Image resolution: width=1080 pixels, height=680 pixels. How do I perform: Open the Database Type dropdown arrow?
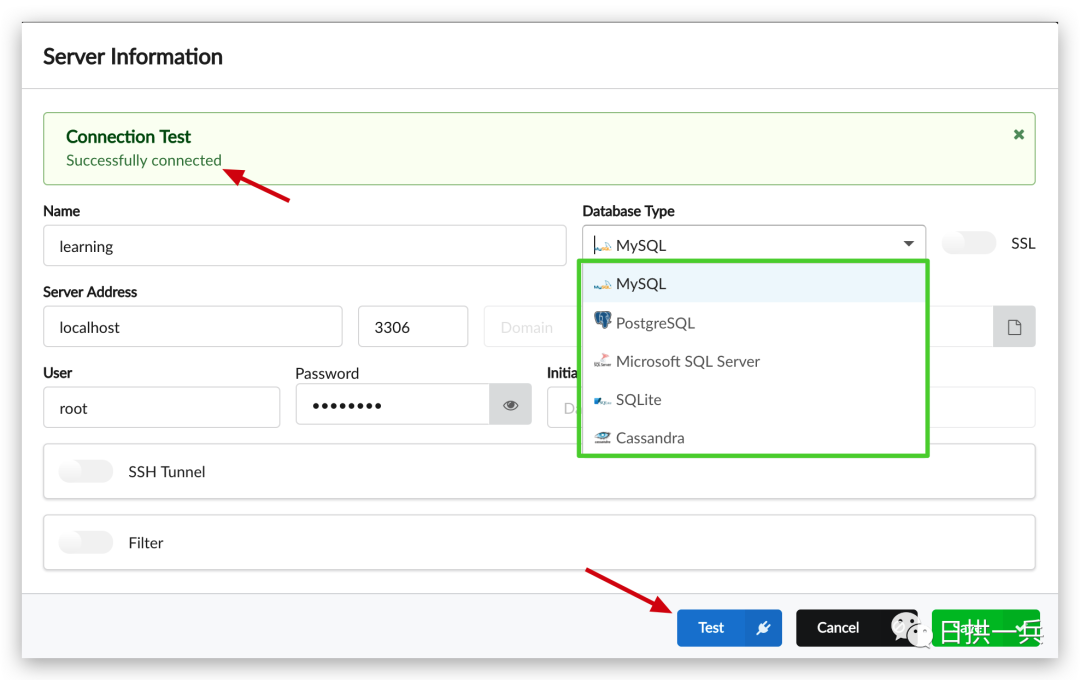pyautogui.click(x=908, y=243)
